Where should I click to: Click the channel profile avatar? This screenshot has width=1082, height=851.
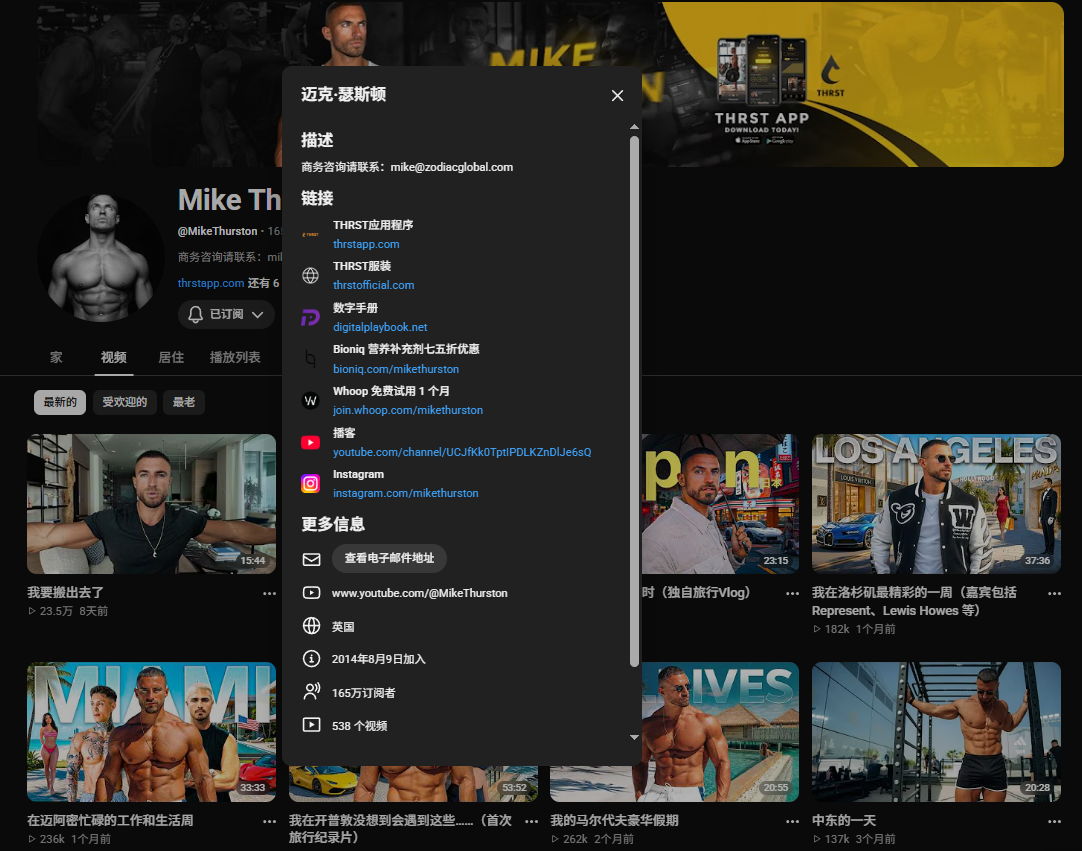[101, 257]
